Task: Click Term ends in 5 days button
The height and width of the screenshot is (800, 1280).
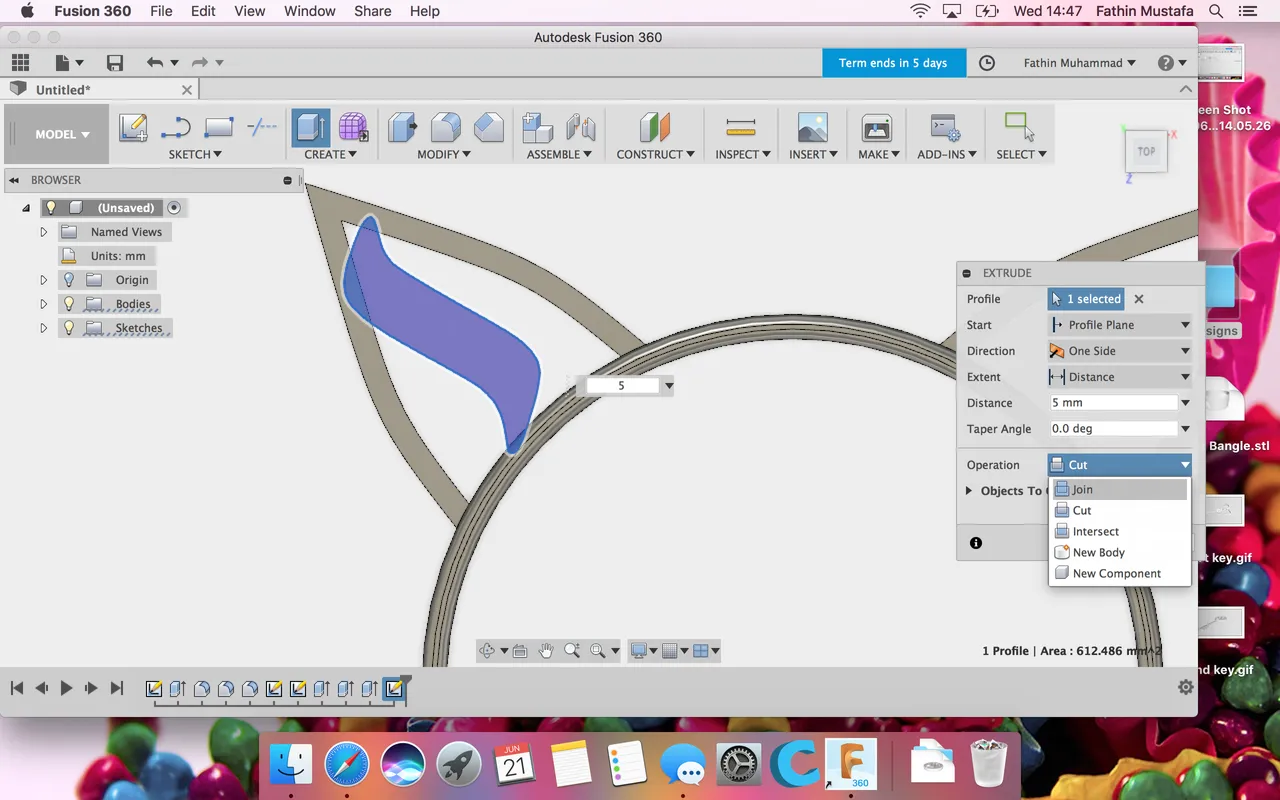Action: 893,63
